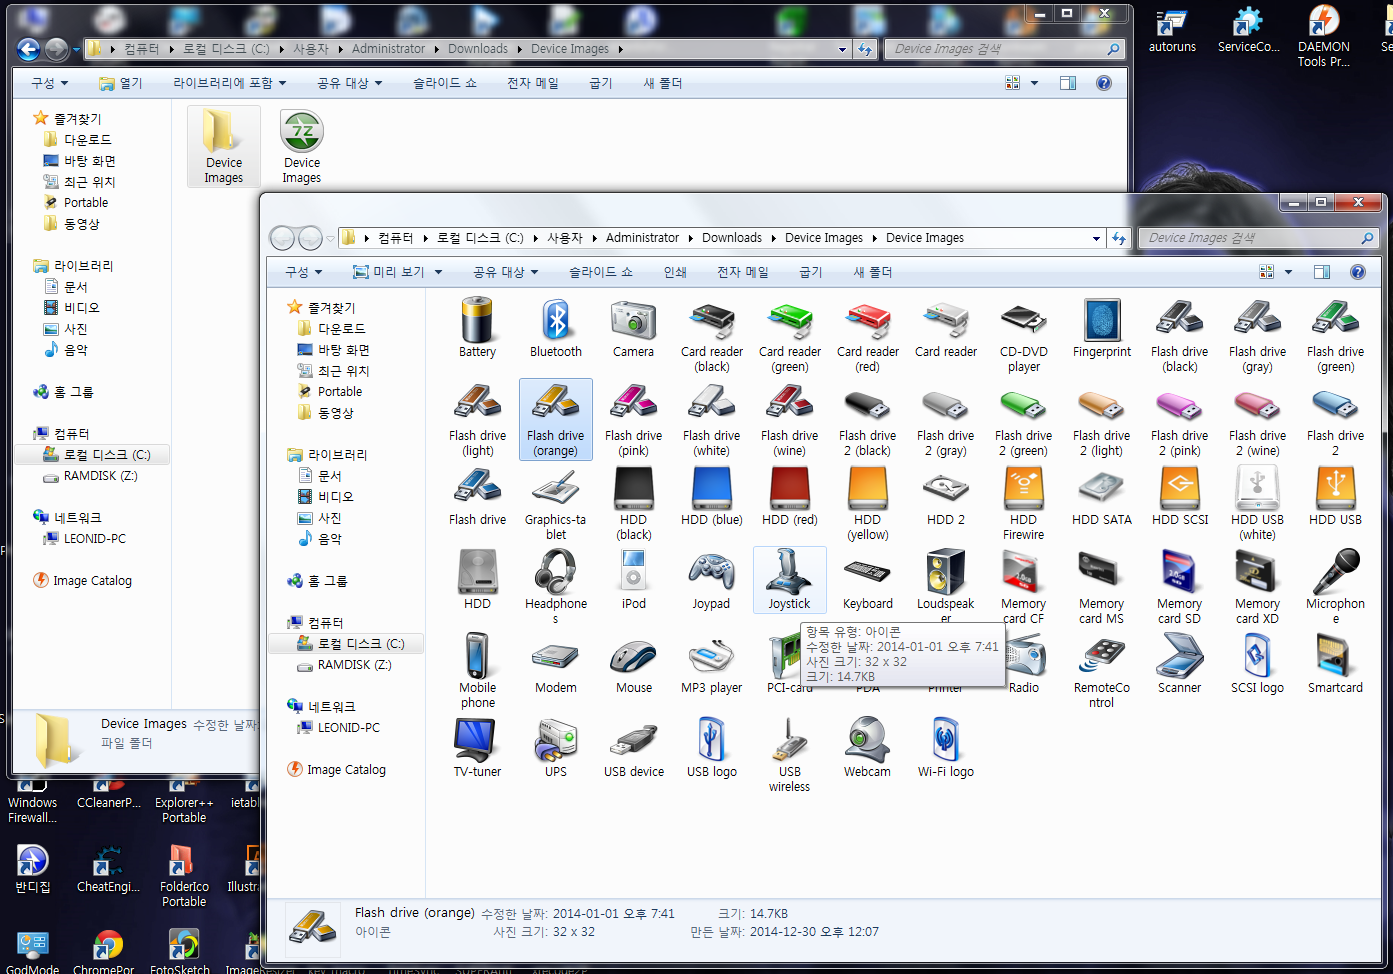Viewport: 1393px width, 974px height.
Task: Select the Scanner icon file
Action: tap(1180, 664)
